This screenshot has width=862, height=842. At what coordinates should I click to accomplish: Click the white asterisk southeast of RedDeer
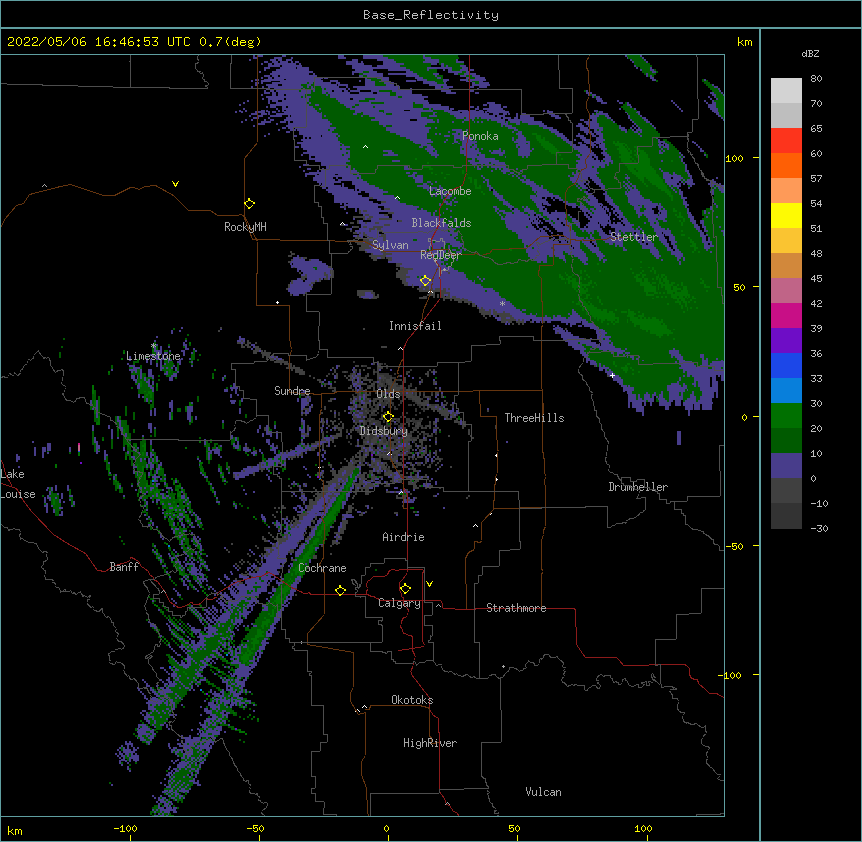(x=502, y=304)
